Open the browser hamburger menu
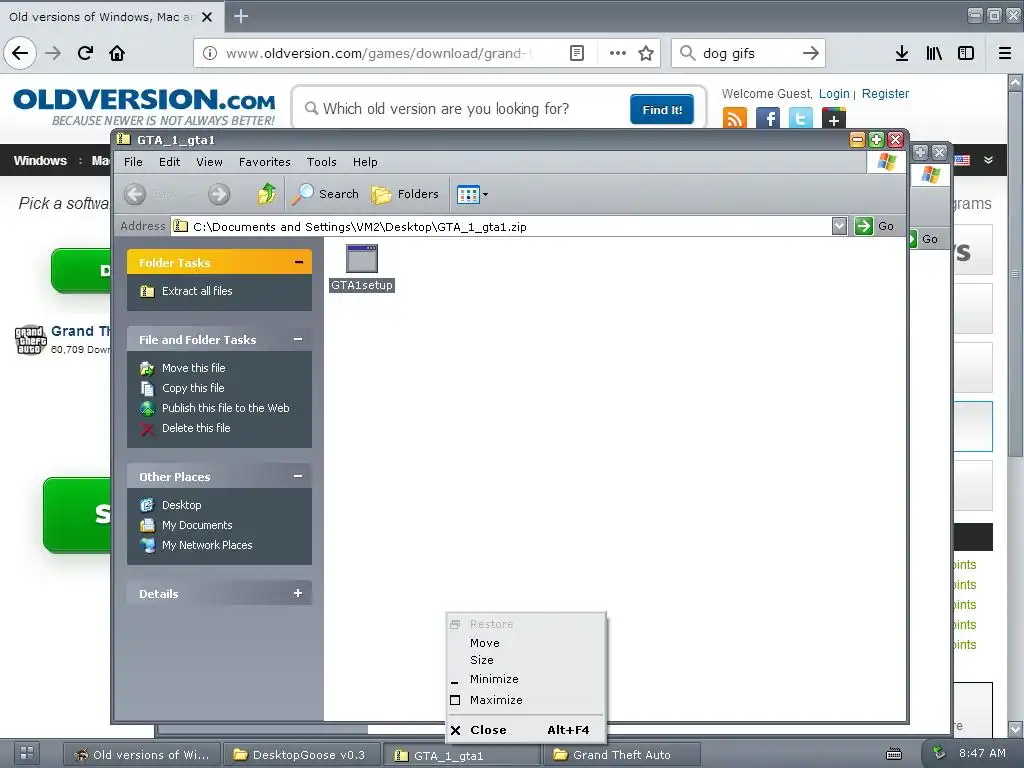 pos(1005,53)
